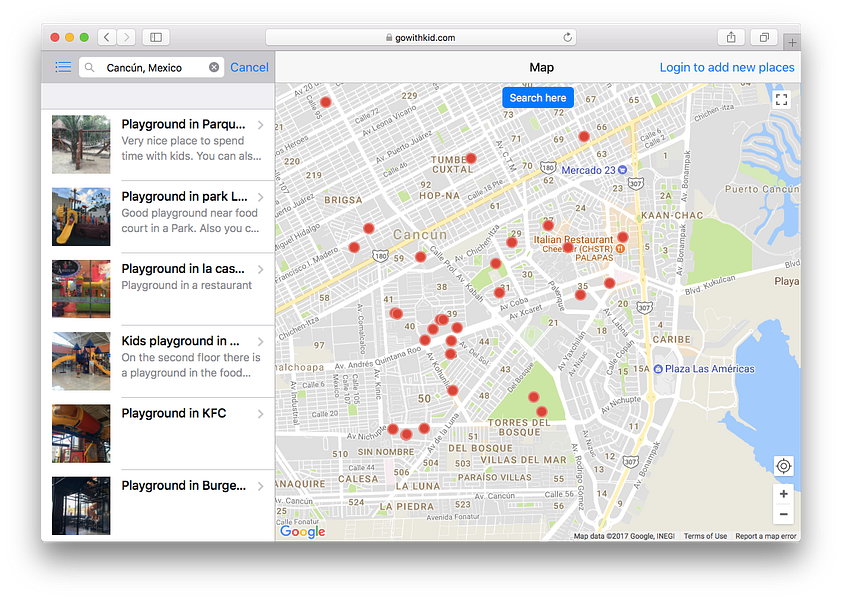Focus the Cancún, Mexico search field

pos(151,67)
